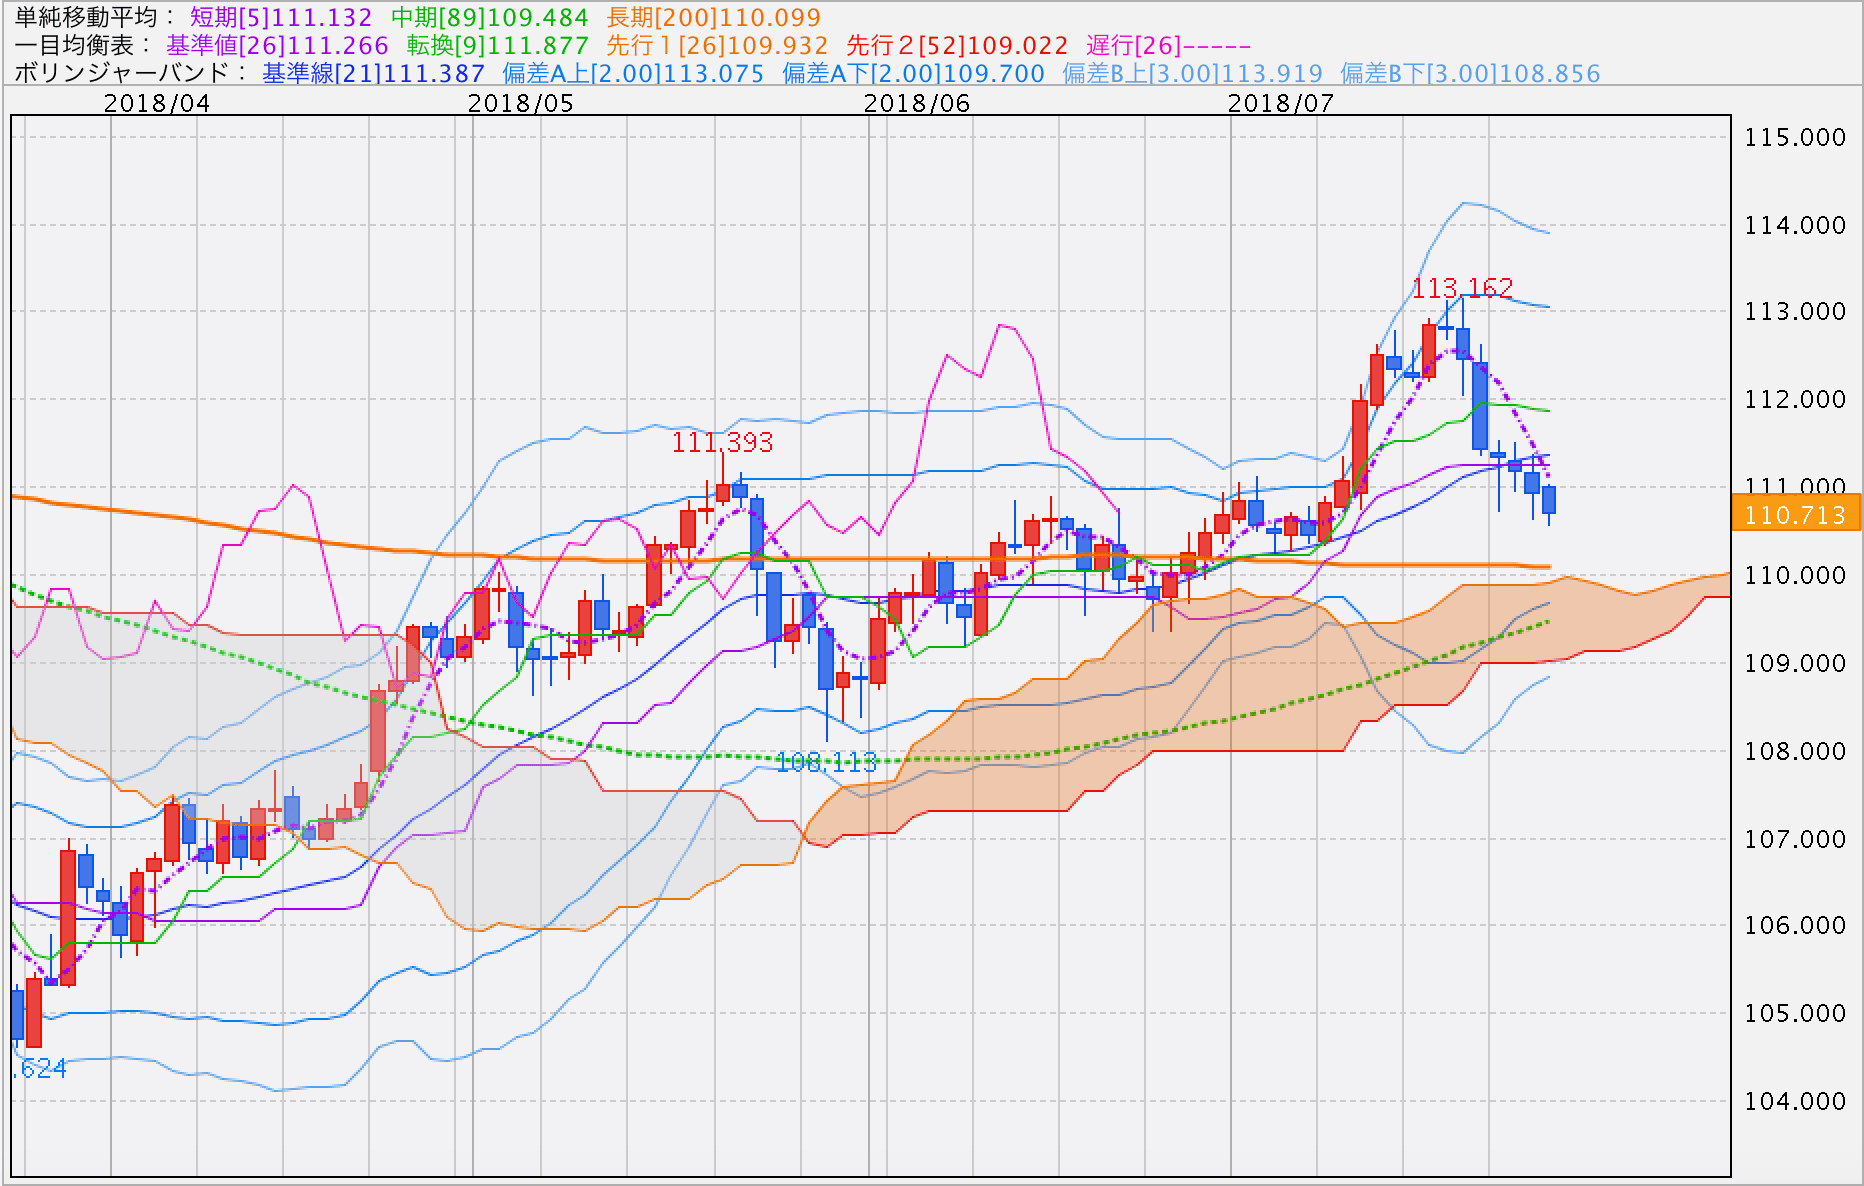Click the 108.000 price axis label
This screenshot has height=1186, width=1864.
[1795, 752]
